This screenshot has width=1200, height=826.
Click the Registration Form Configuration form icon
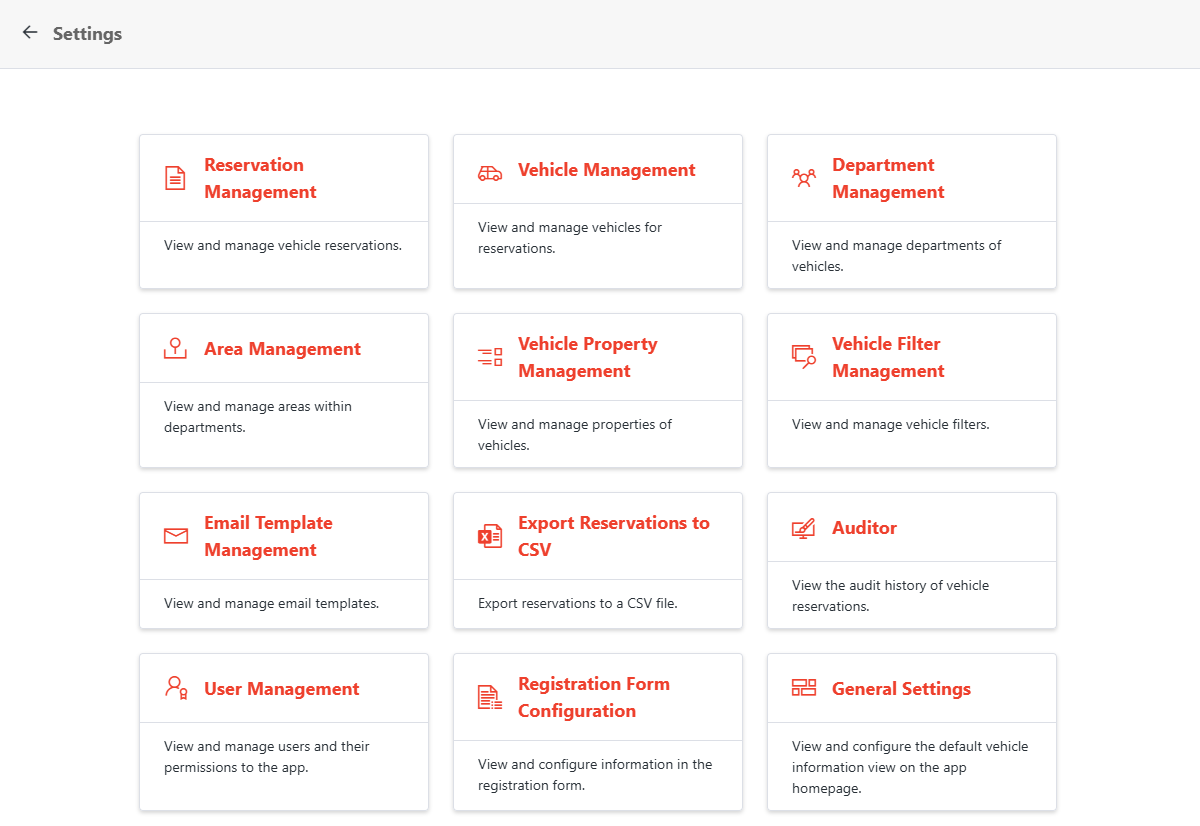click(489, 696)
